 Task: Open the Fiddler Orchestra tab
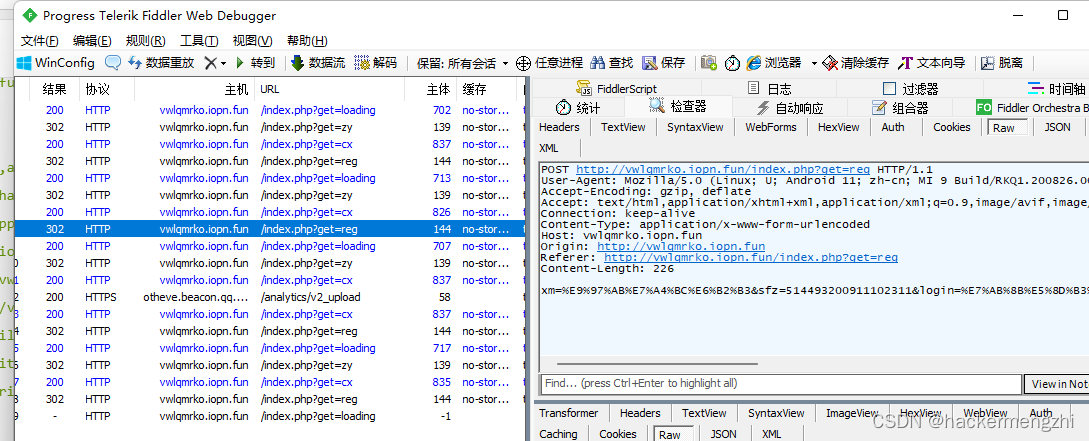[x=1032, y=108]
